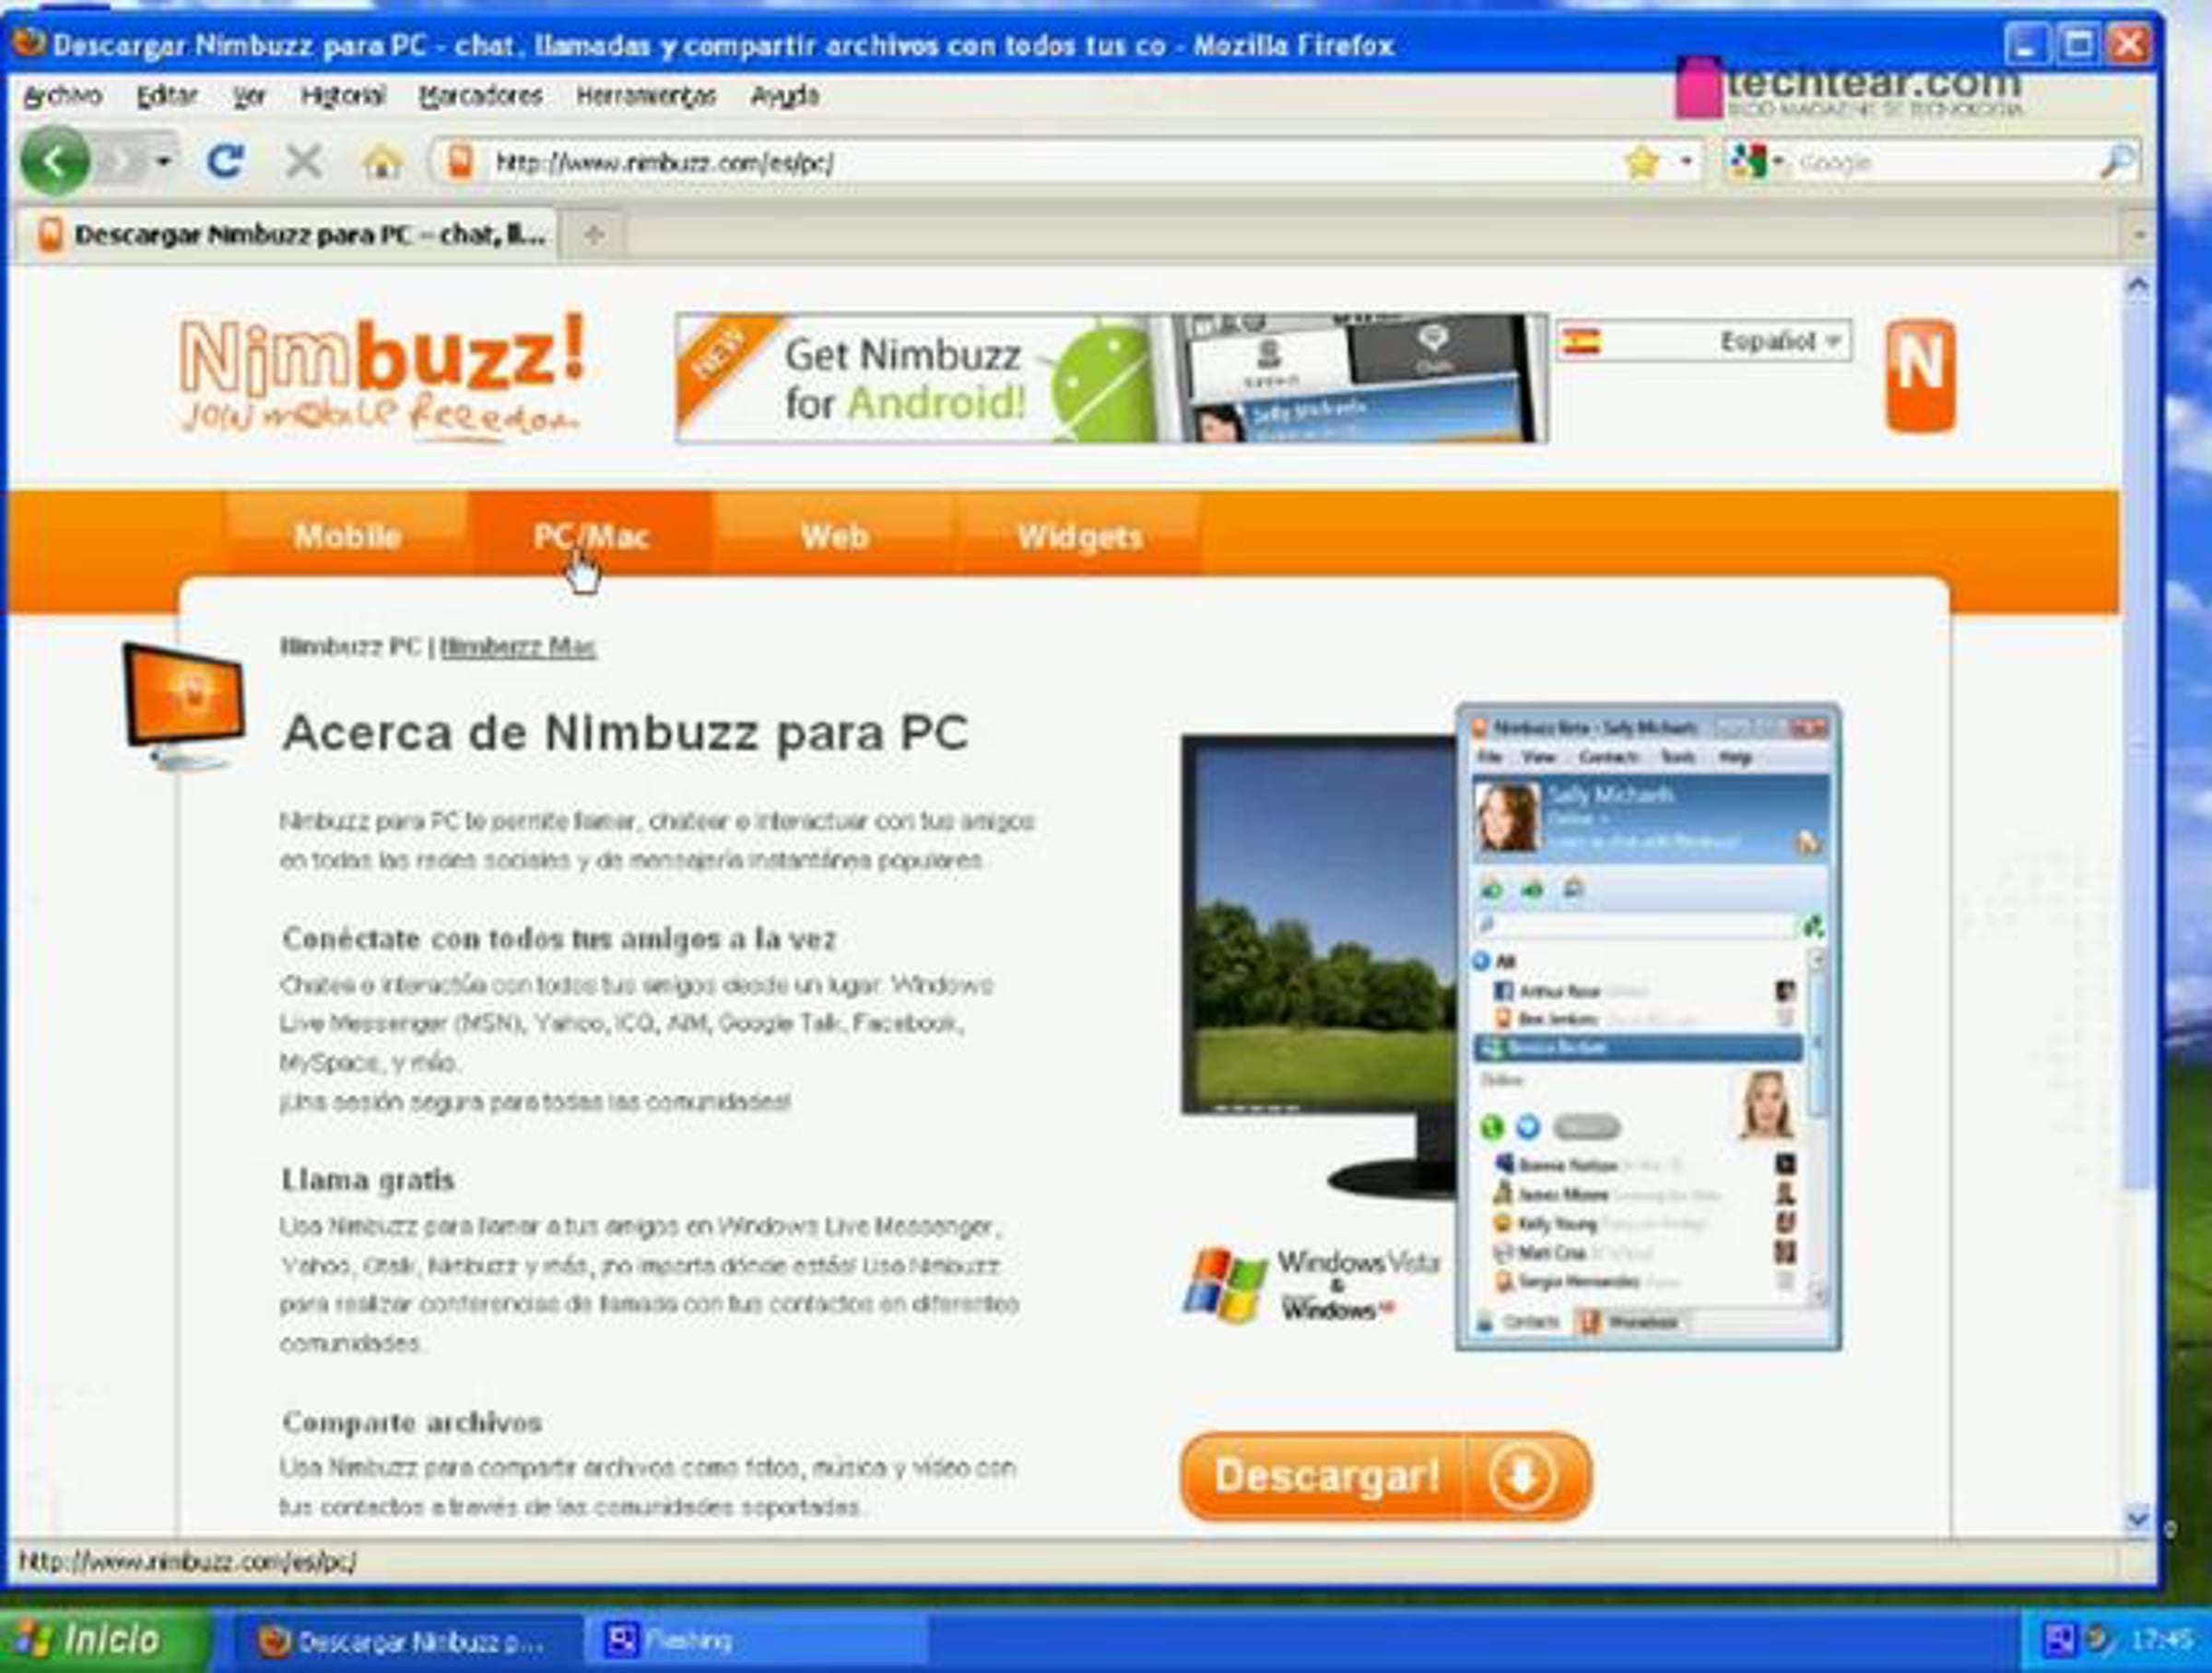Open the Español language dropdown
2212x1673 pixels.
[x=1704, y=342]
